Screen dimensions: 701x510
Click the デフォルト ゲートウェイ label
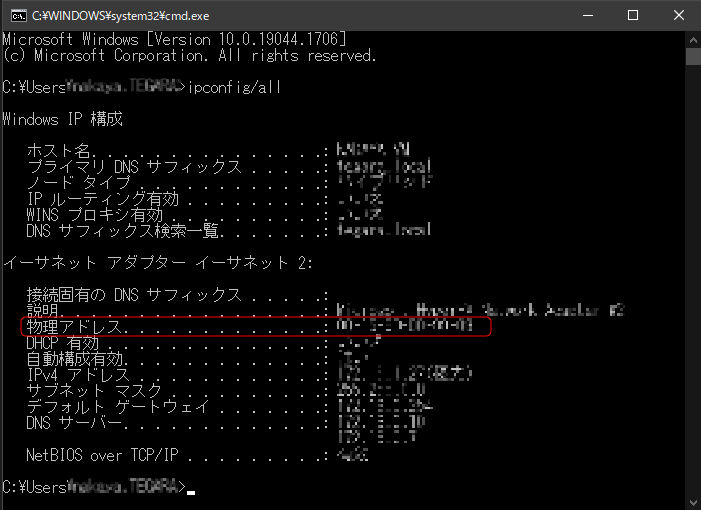click(118, 407)
